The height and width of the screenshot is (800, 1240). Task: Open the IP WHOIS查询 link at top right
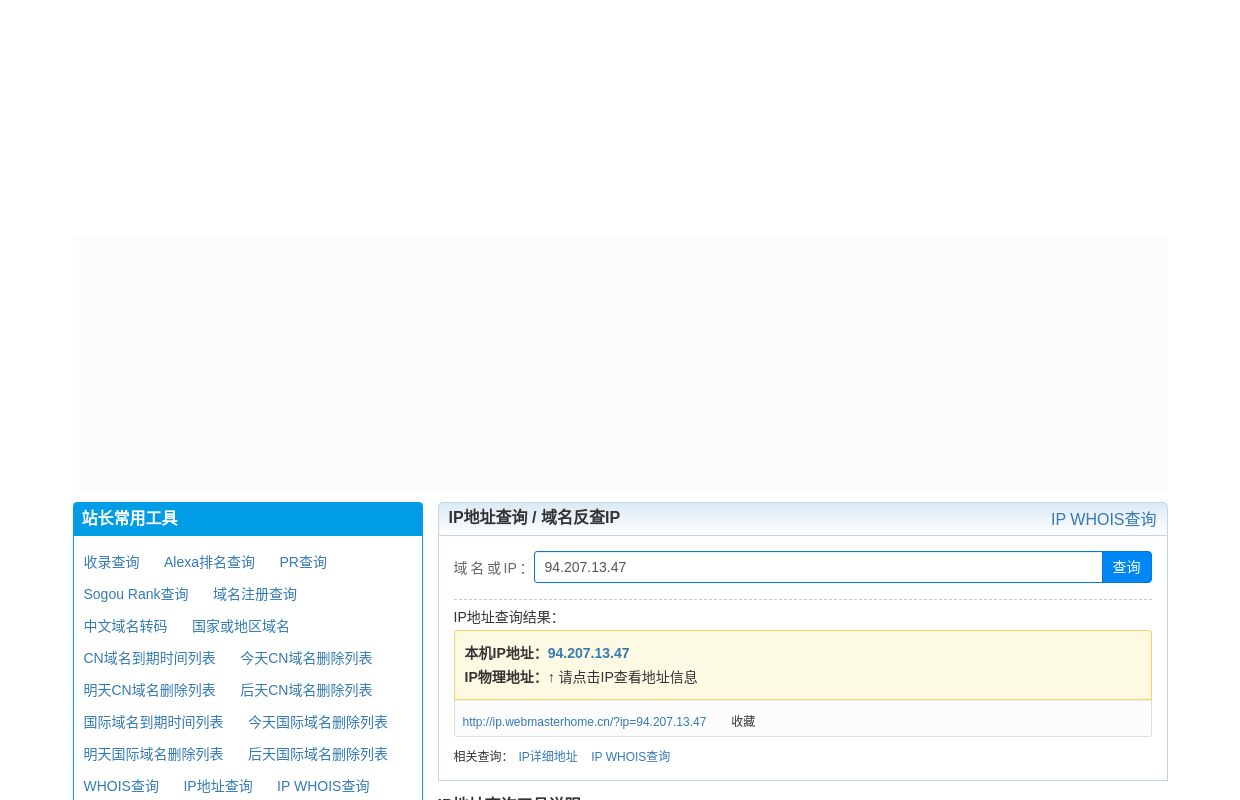[x=1103, y=519]
